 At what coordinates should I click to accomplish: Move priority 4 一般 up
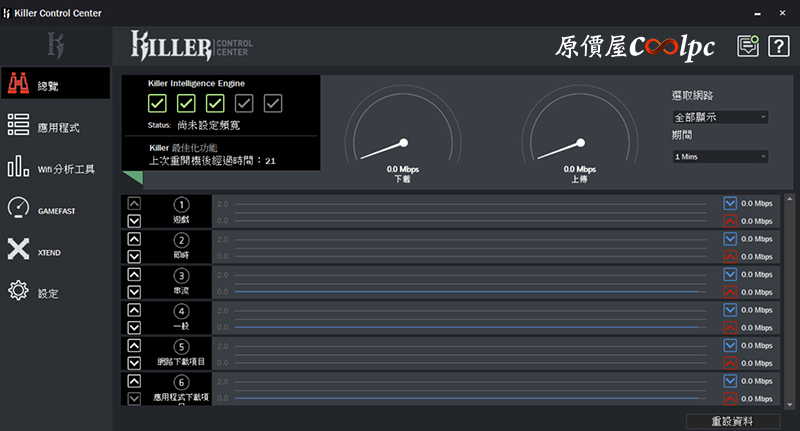pos(134,310)
